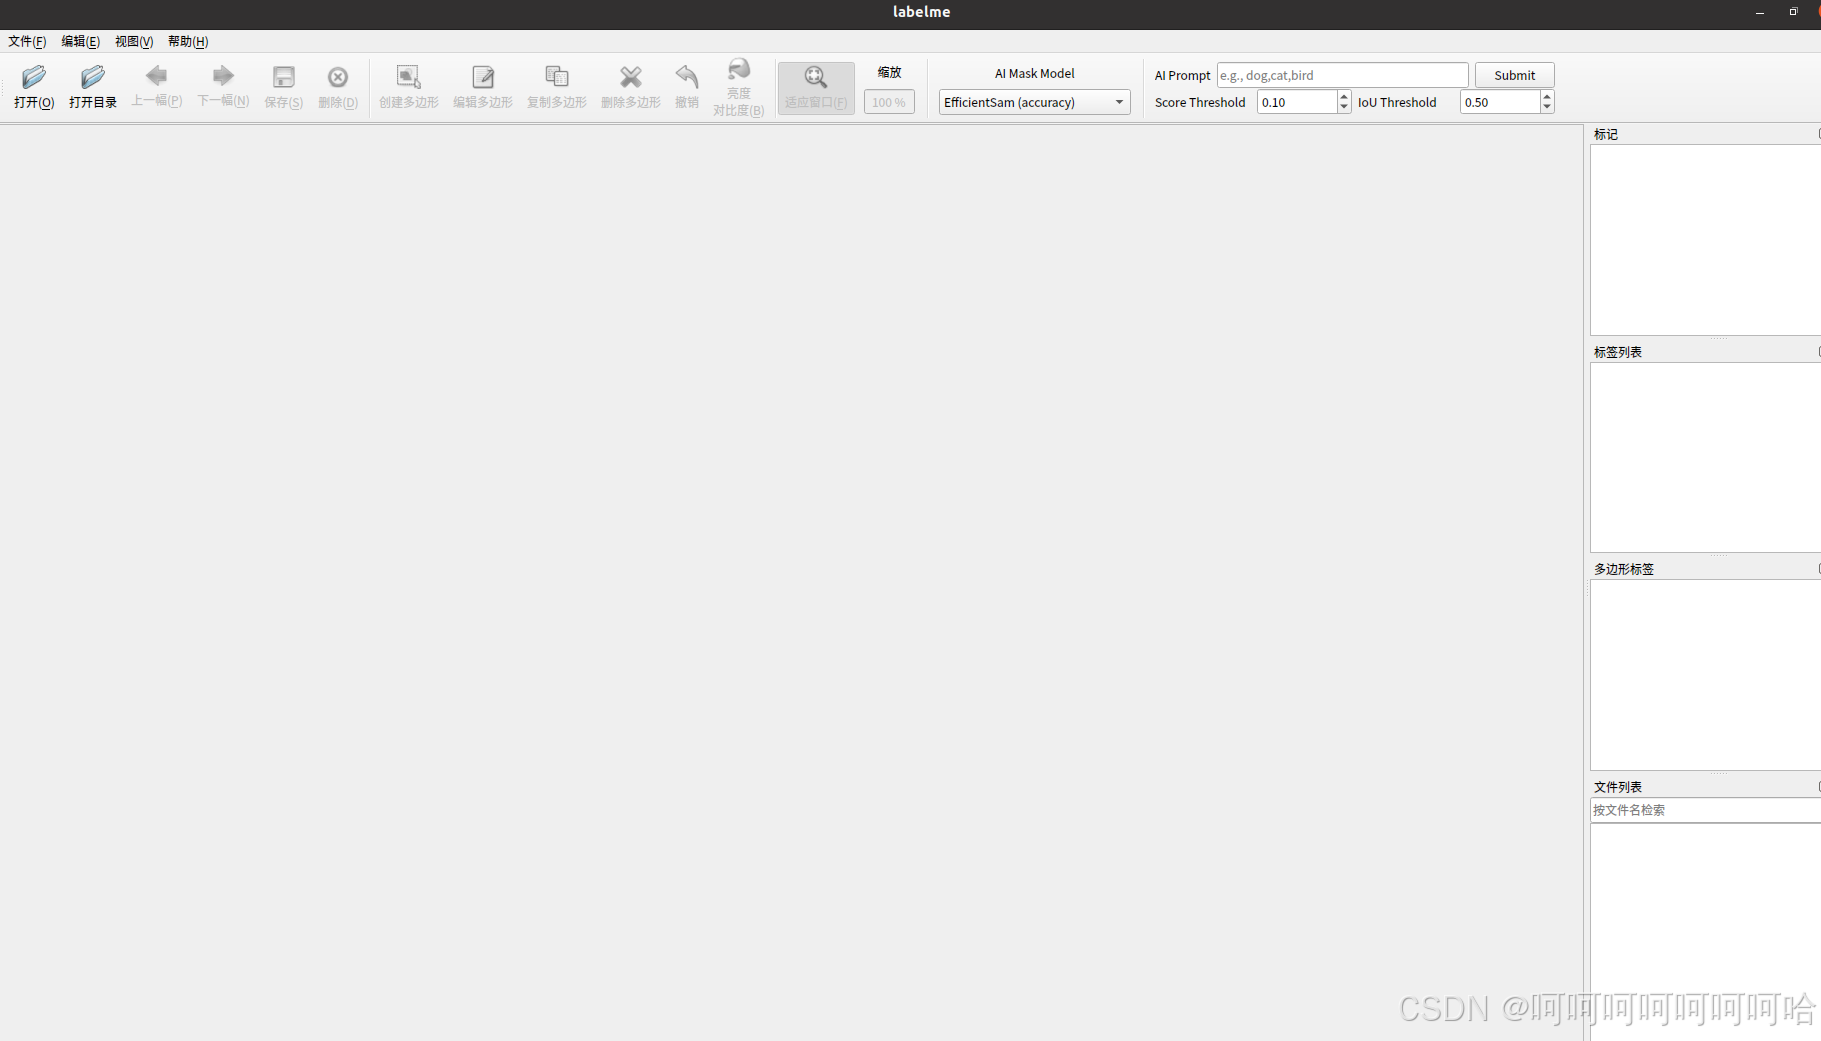Click the 文件列表 panel title
Image resolution: width=1821 pixels, height=1041 pixels.
(1618, 787)
